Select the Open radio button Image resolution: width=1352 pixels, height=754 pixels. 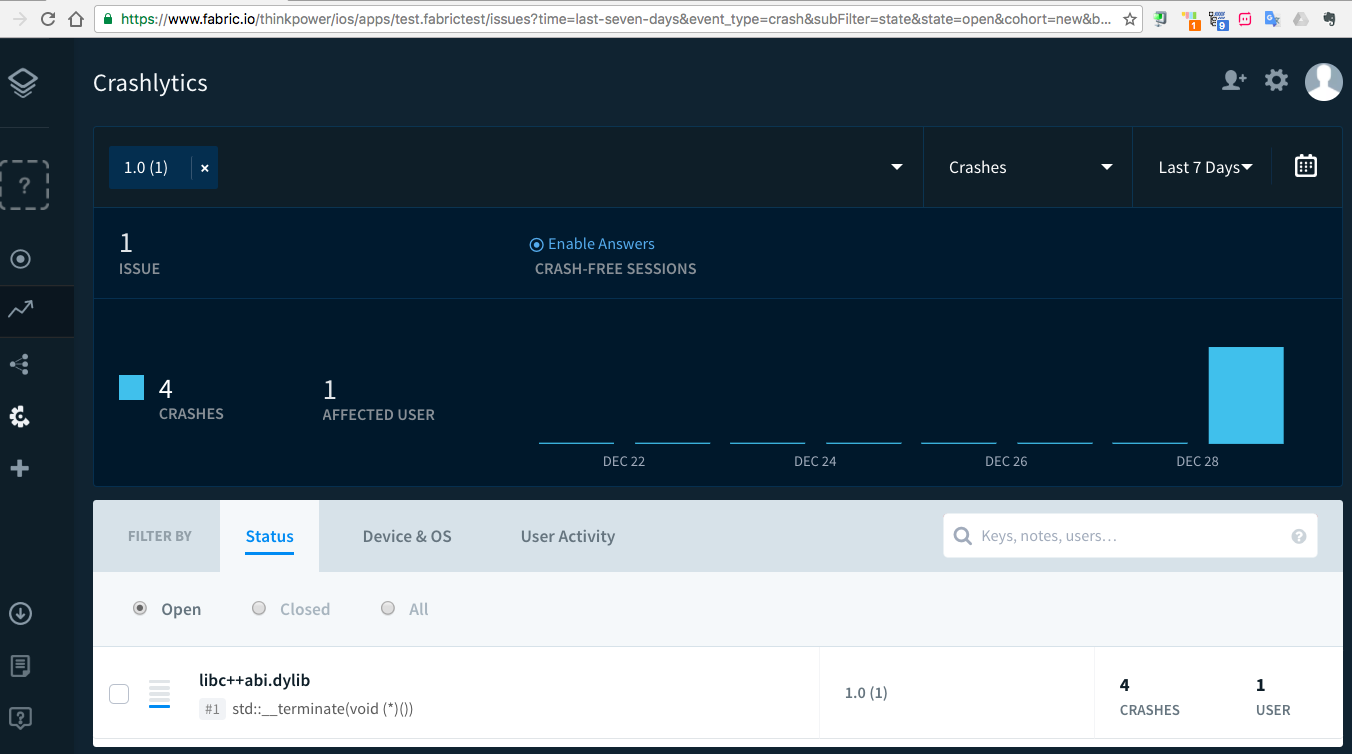140,608
